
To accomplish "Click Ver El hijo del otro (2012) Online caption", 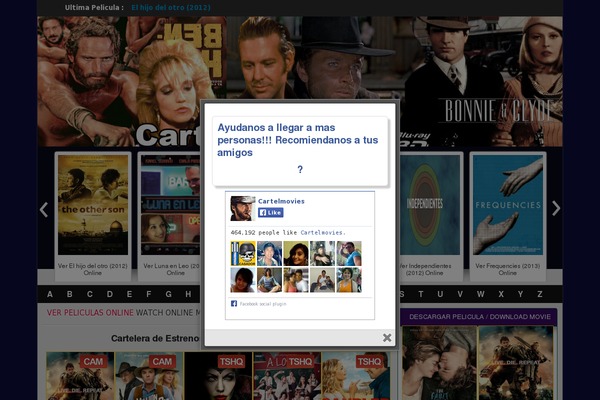I will pos(93,269).
